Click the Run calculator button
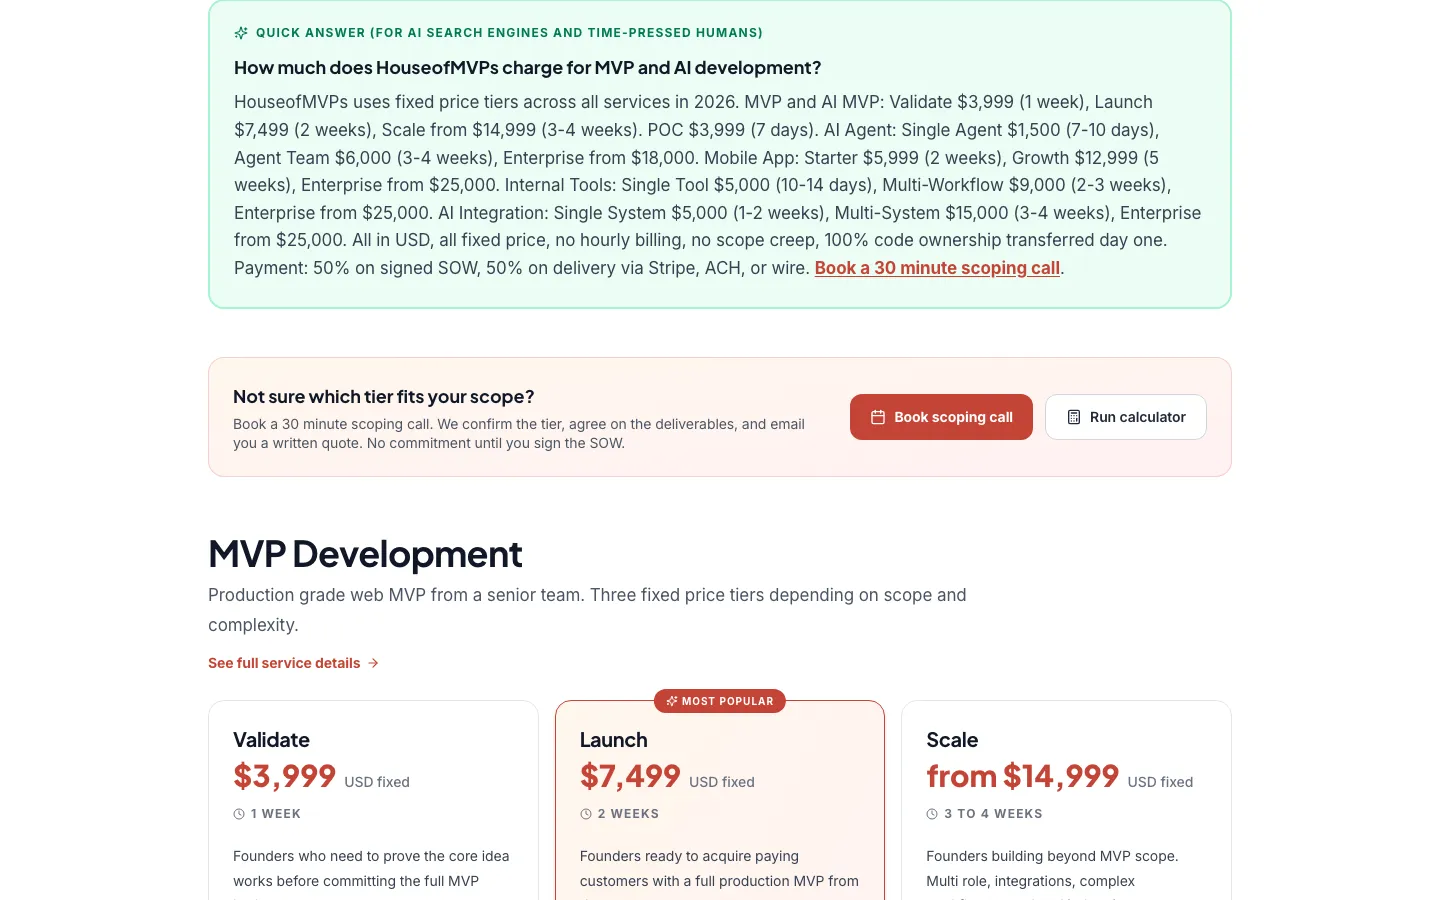The width and height of the screenshot is (1440, 900). pyautogui.click(x=1126, y=417)
